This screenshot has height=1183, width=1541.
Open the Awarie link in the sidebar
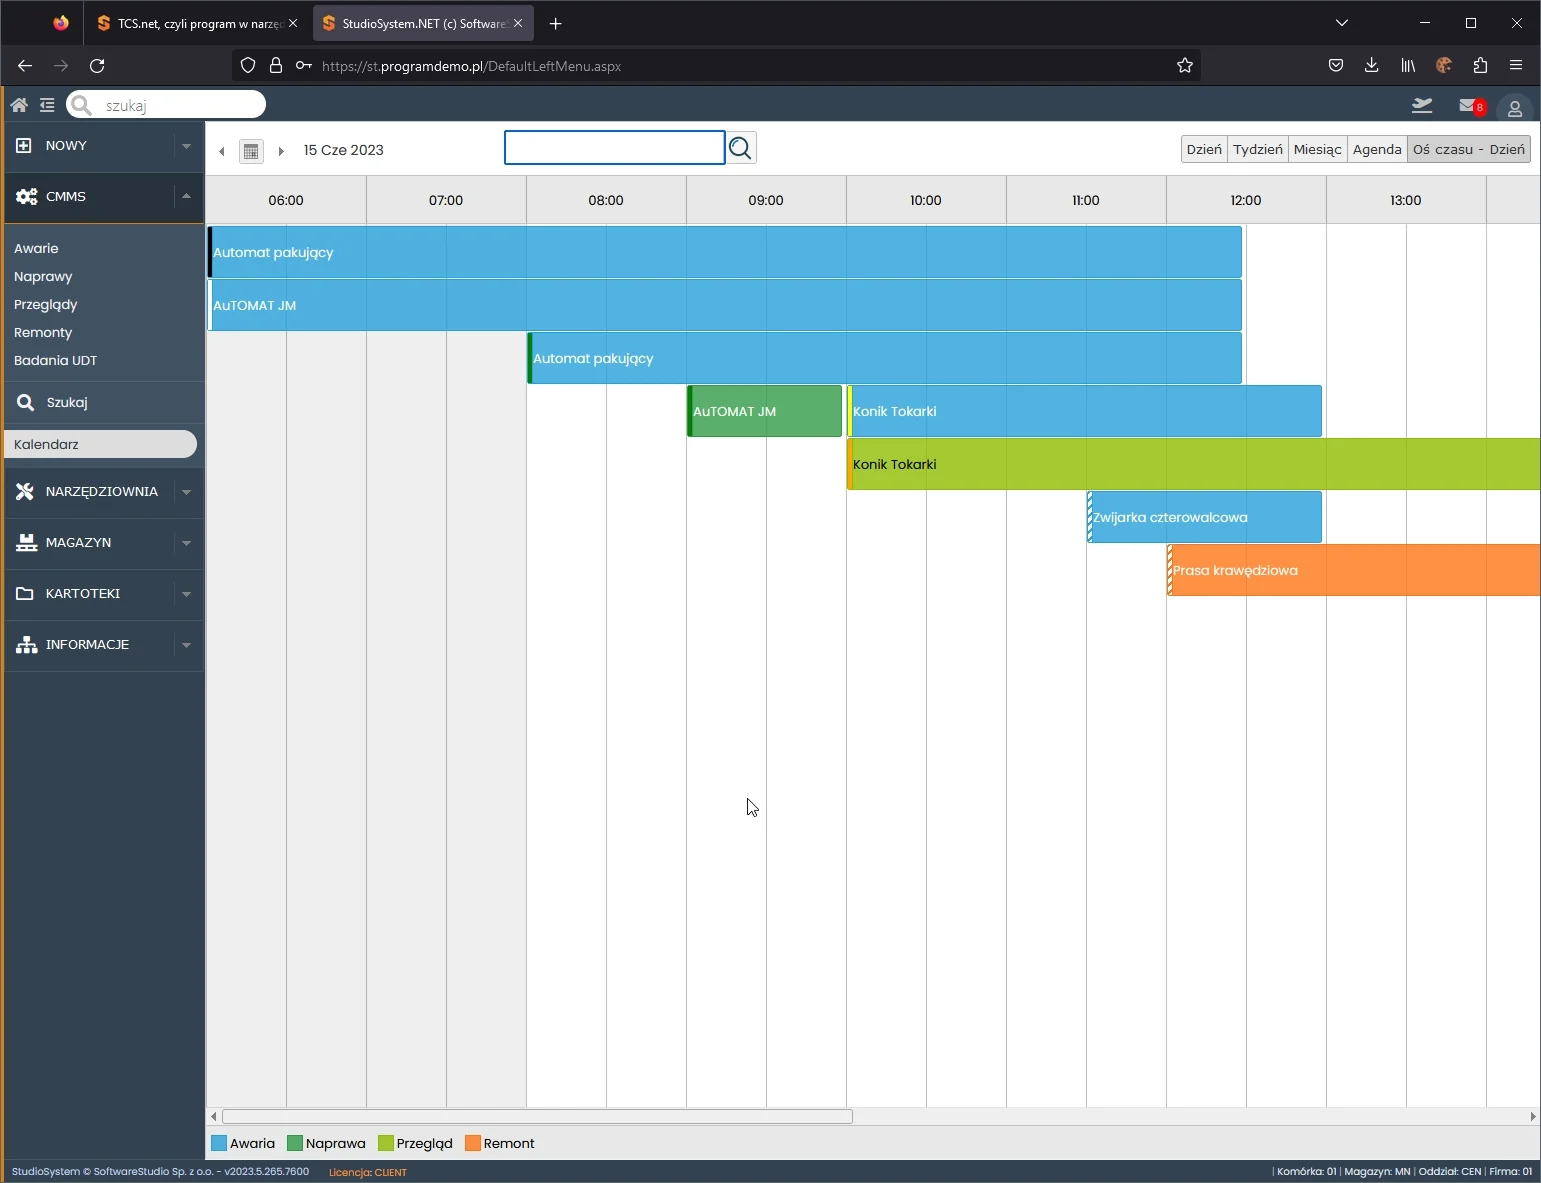[x=36, y=248]
